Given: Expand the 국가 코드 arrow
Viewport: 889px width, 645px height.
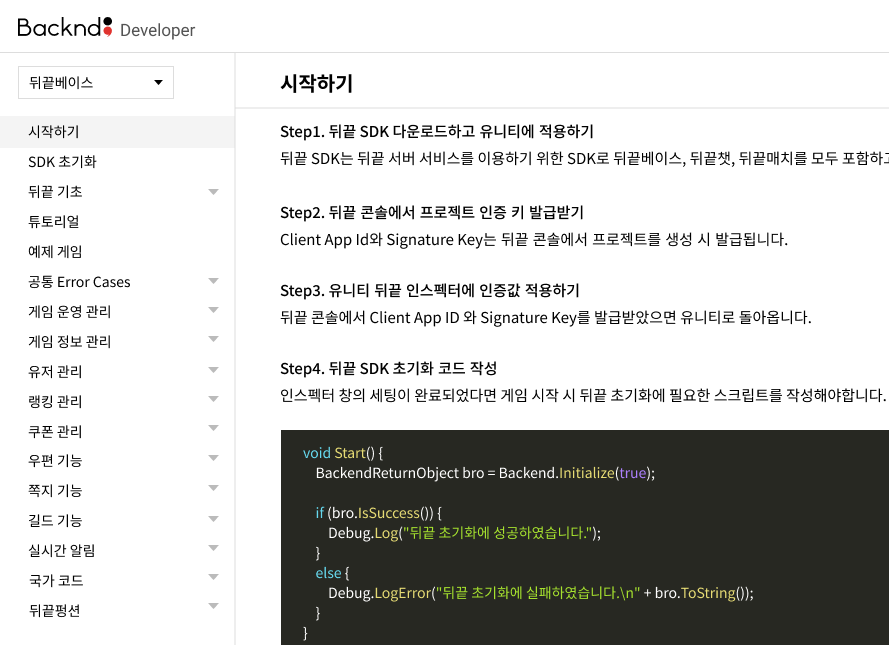Looking at the screenshot, I should coord(213,577).
